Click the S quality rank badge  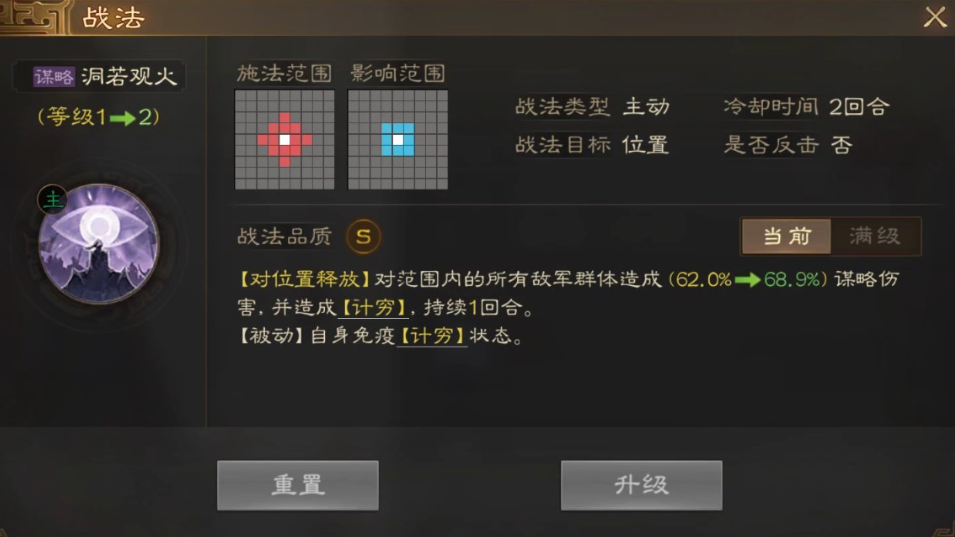[x=364, y=237]
